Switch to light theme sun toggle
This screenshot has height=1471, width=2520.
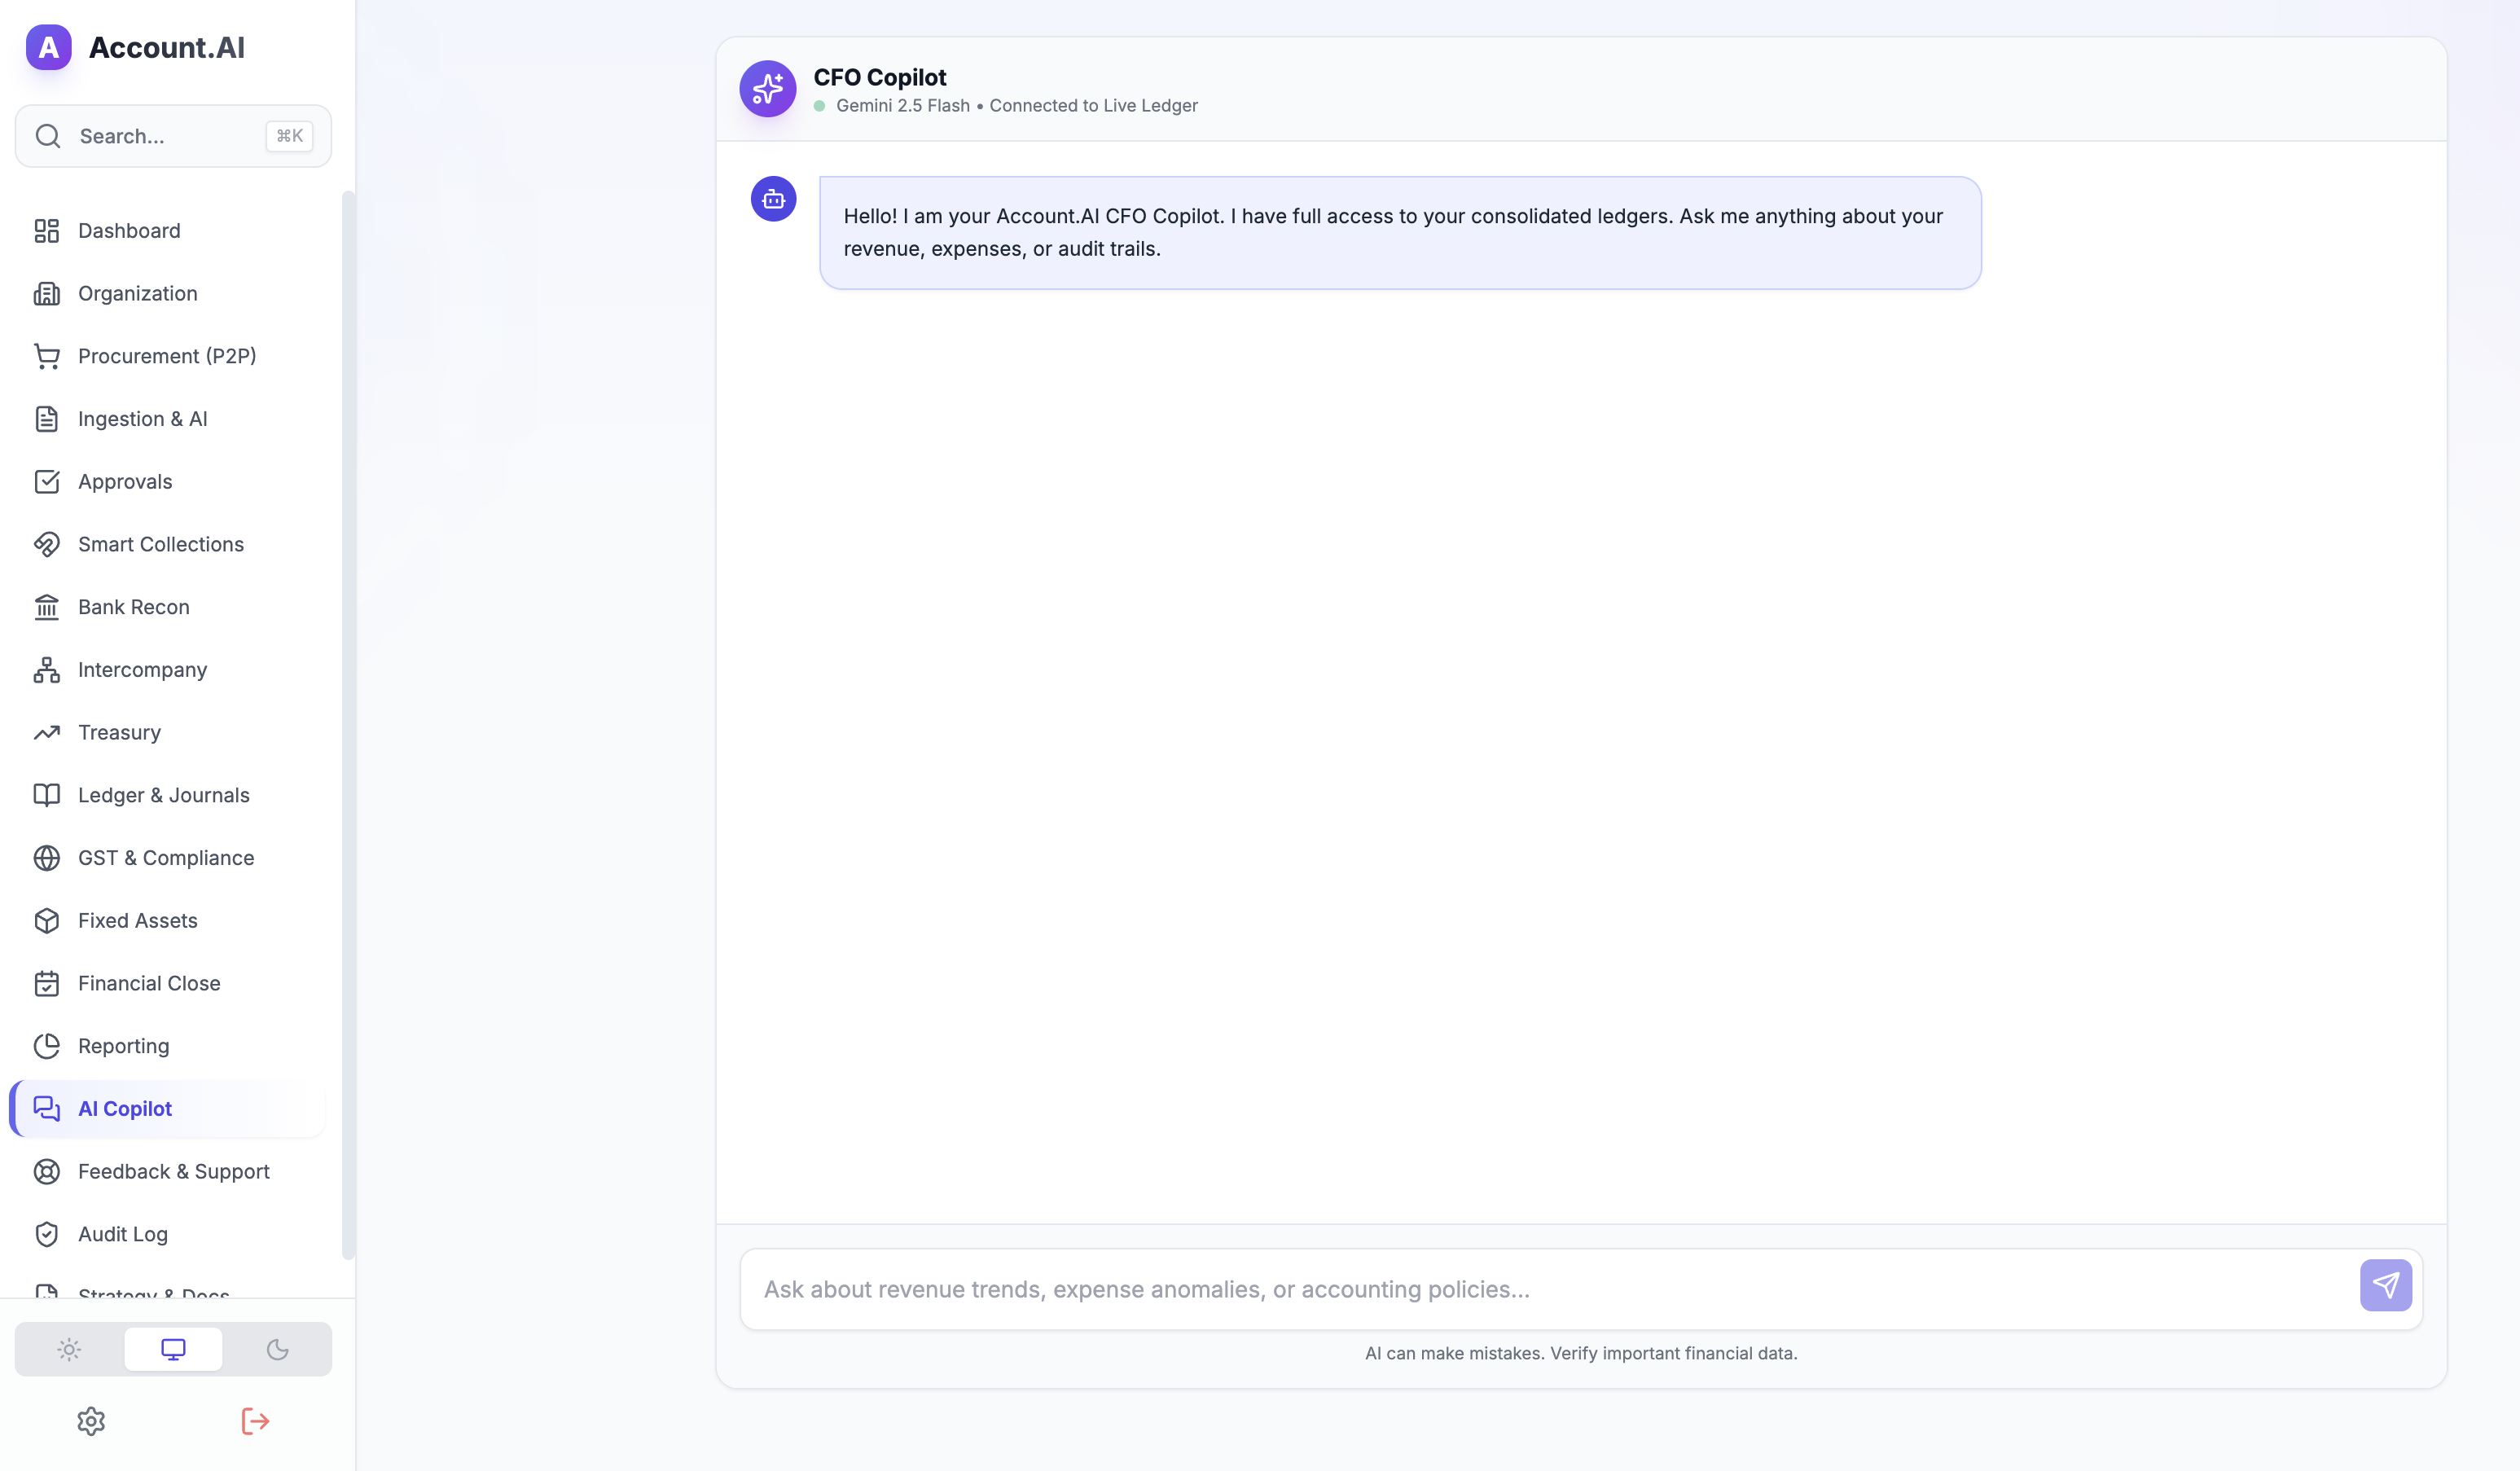(69, 1349)
